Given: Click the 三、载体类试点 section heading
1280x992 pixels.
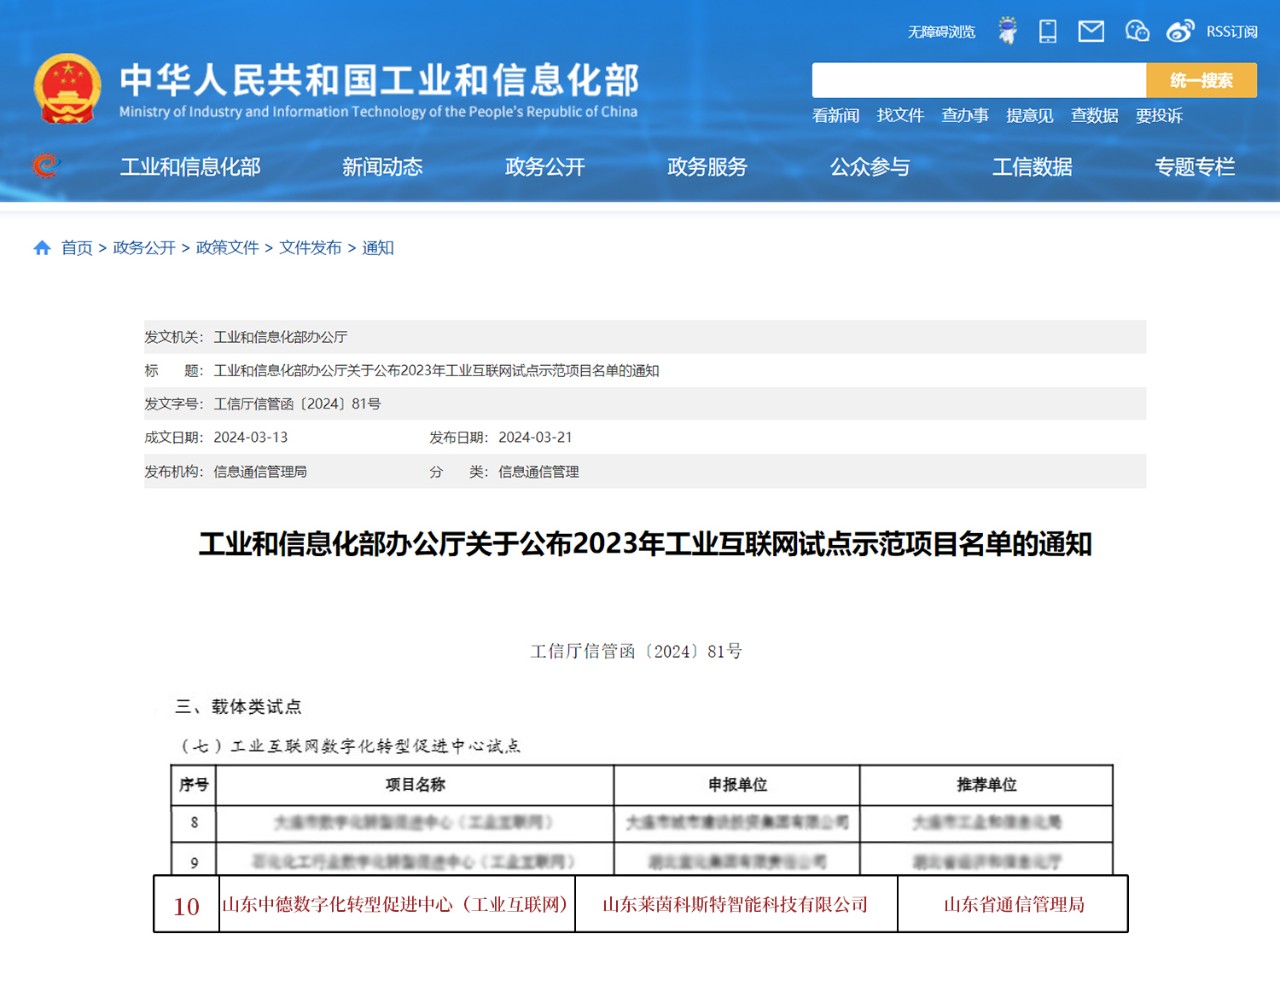Looking at the screenshot, I should pyautogui.click(x=238, y=707).
